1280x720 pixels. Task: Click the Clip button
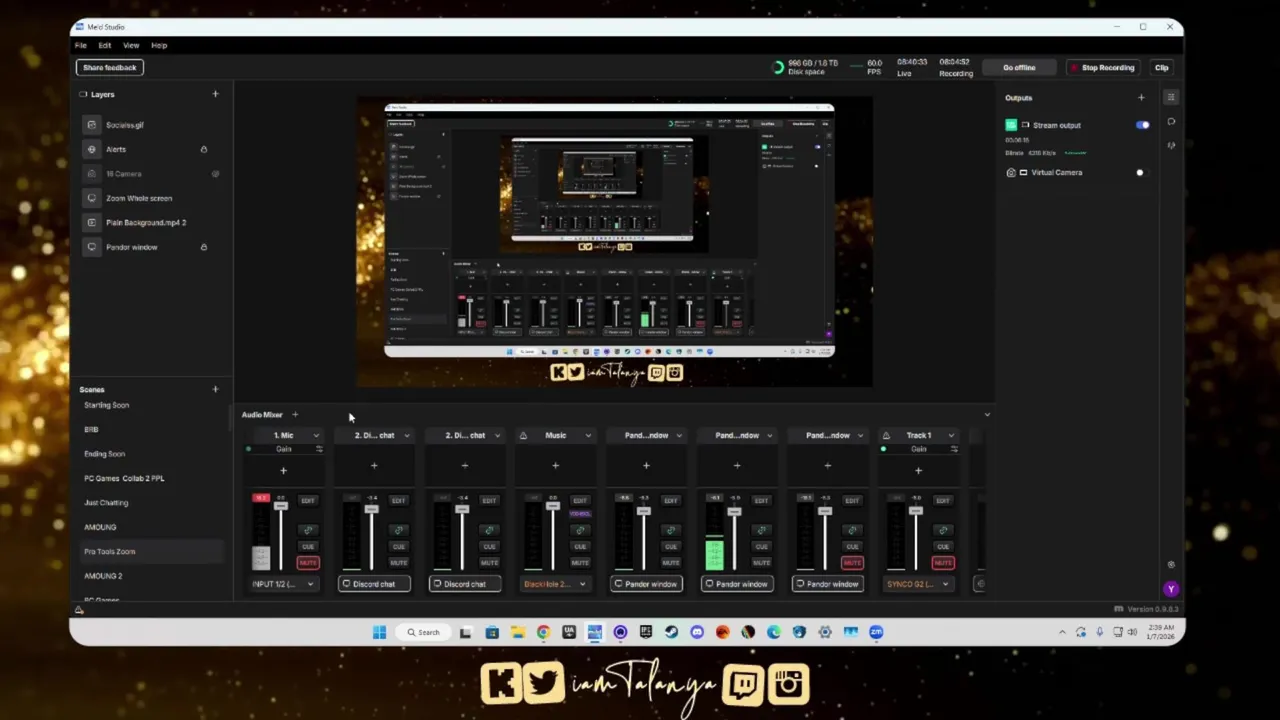[x=1161, y=67]
